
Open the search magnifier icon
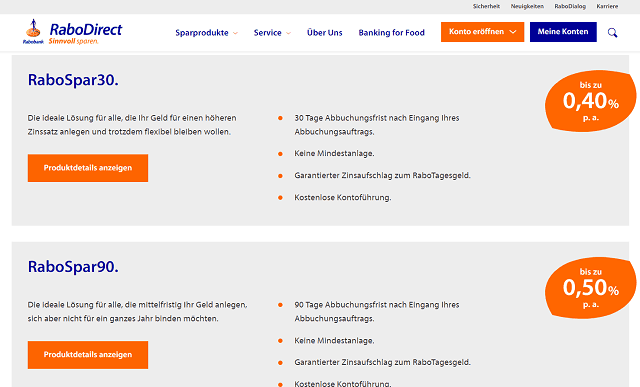(x=612, y=33)
